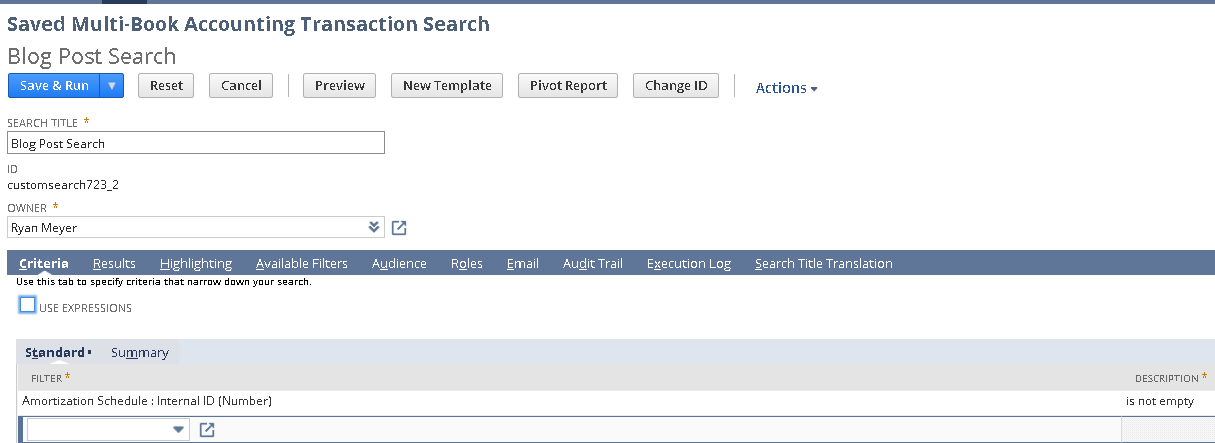The height and width of the screenshot is (443, 1215).
Task: Select the Audience tab
Action: coord(399,264)
